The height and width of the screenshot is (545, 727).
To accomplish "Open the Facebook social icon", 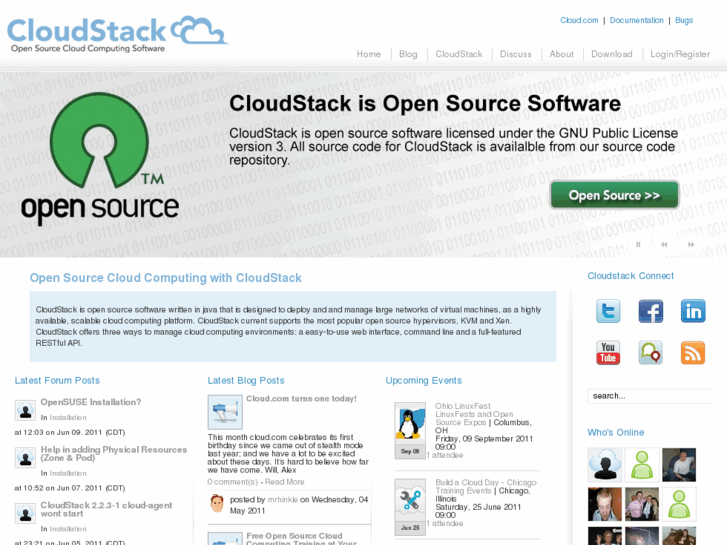I will [x=650, y=311].
